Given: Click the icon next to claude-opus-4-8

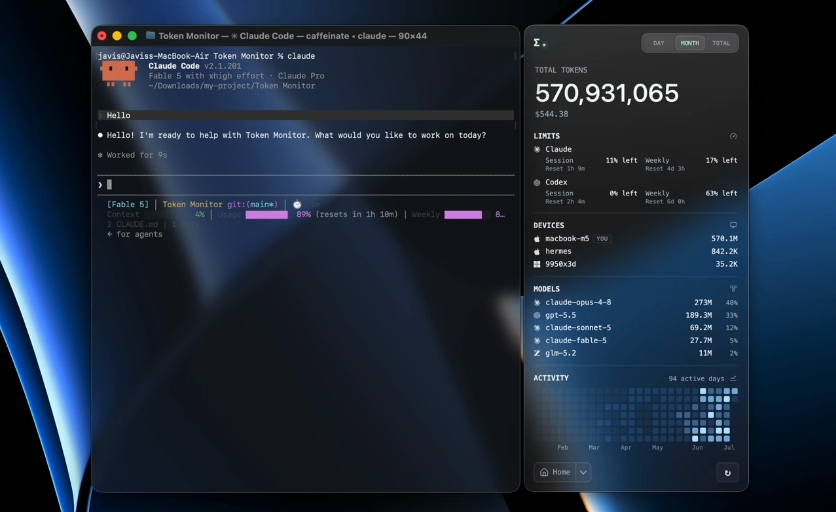Looking at the screenshot, I should 537,302.
